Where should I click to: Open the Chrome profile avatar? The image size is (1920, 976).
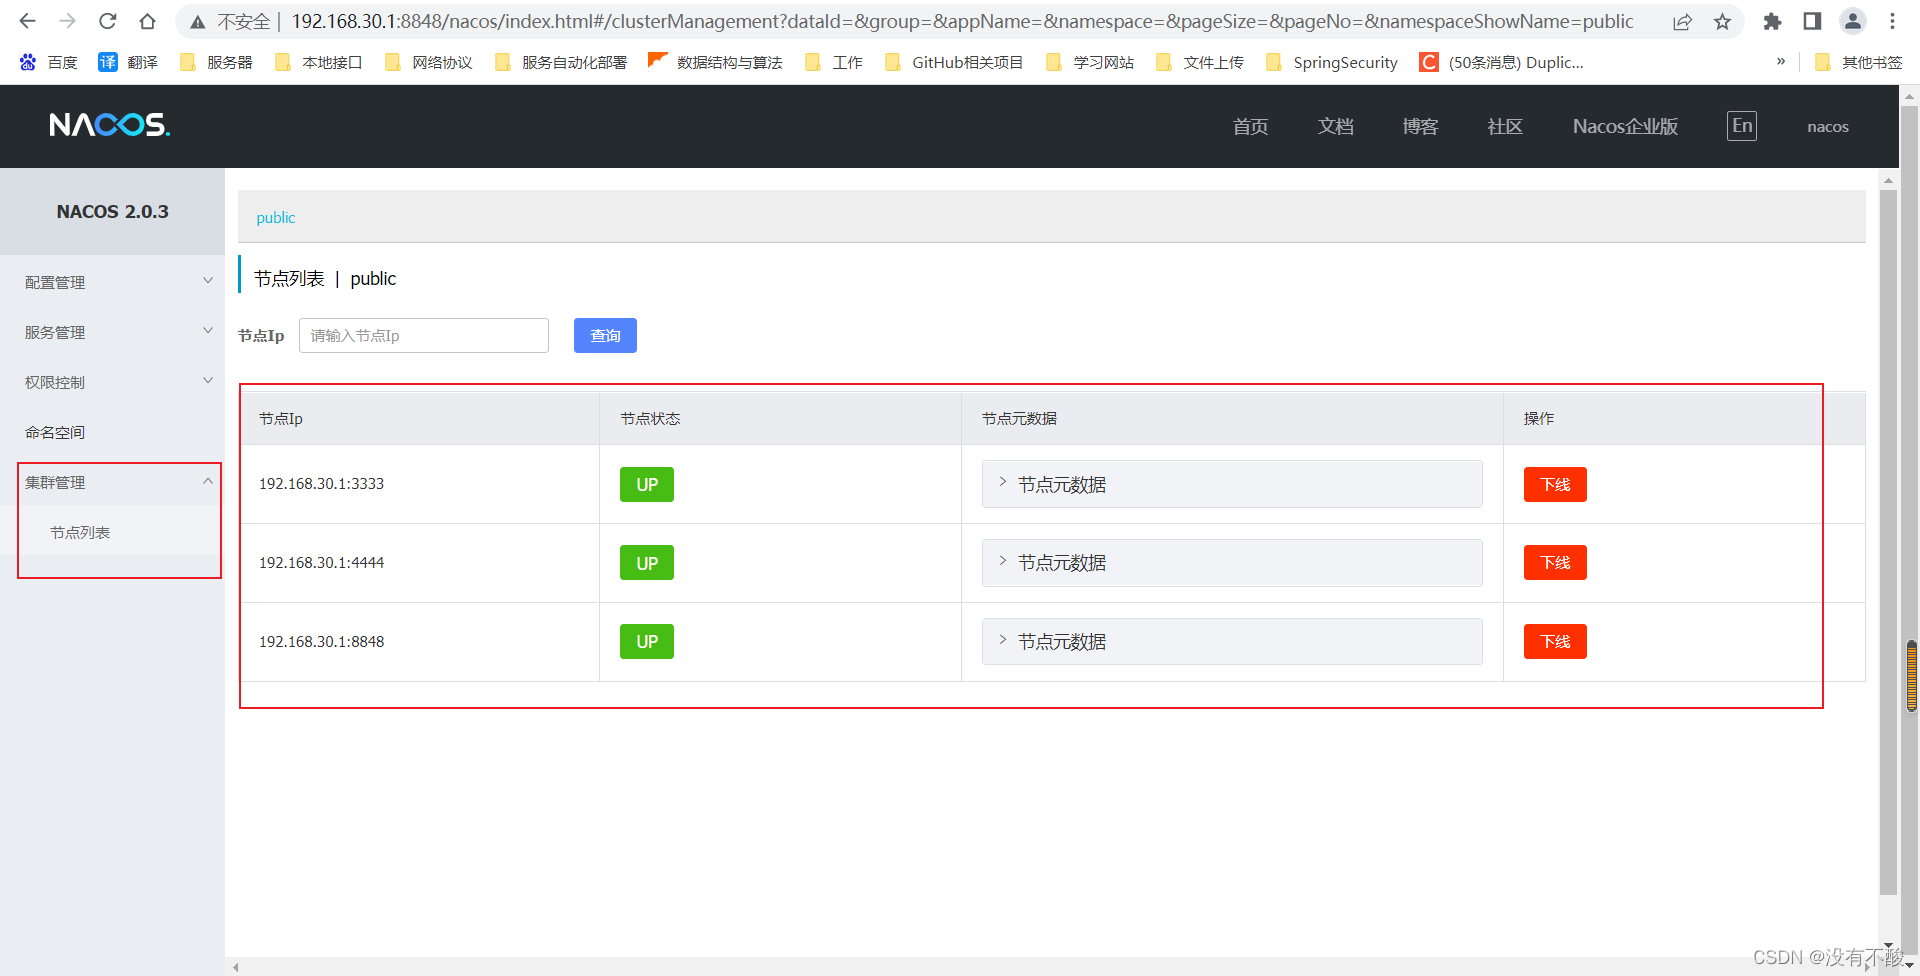[x=1852, y=22]
